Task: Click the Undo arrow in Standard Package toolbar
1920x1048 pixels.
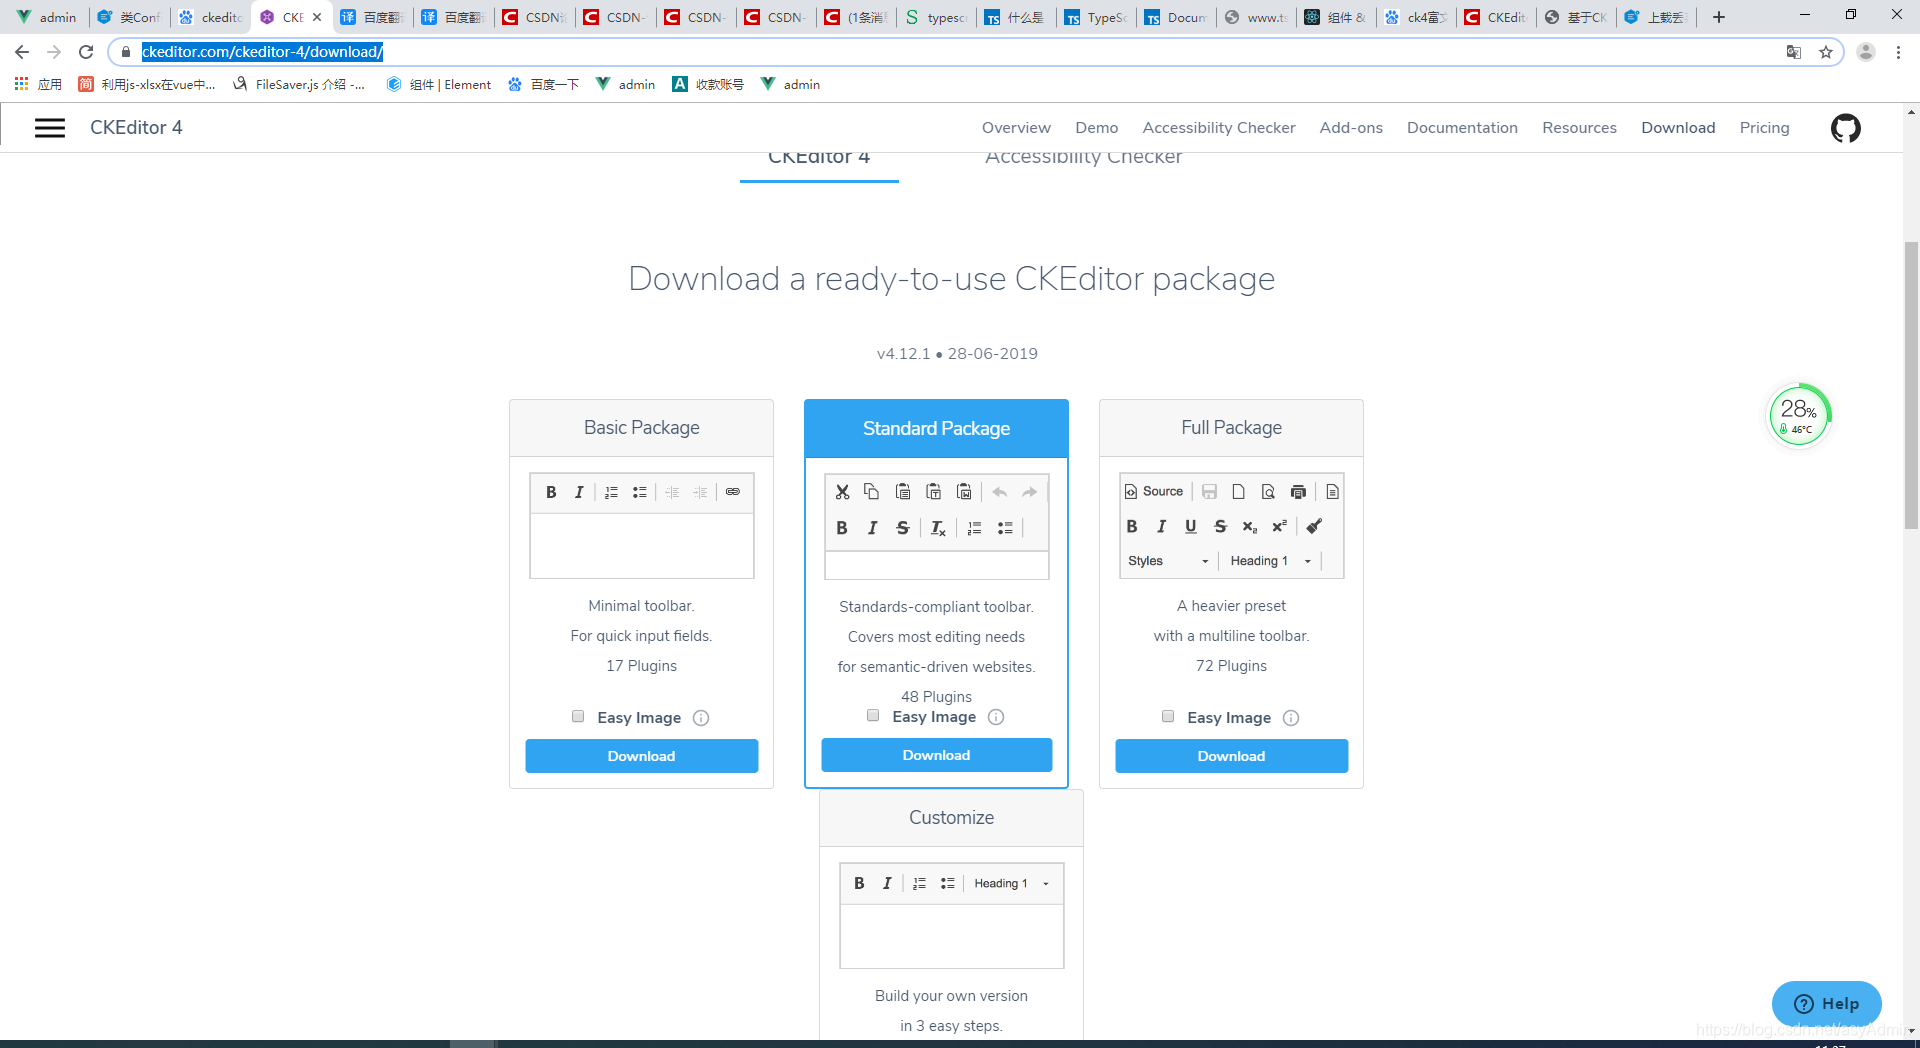Action: (999, 491)
